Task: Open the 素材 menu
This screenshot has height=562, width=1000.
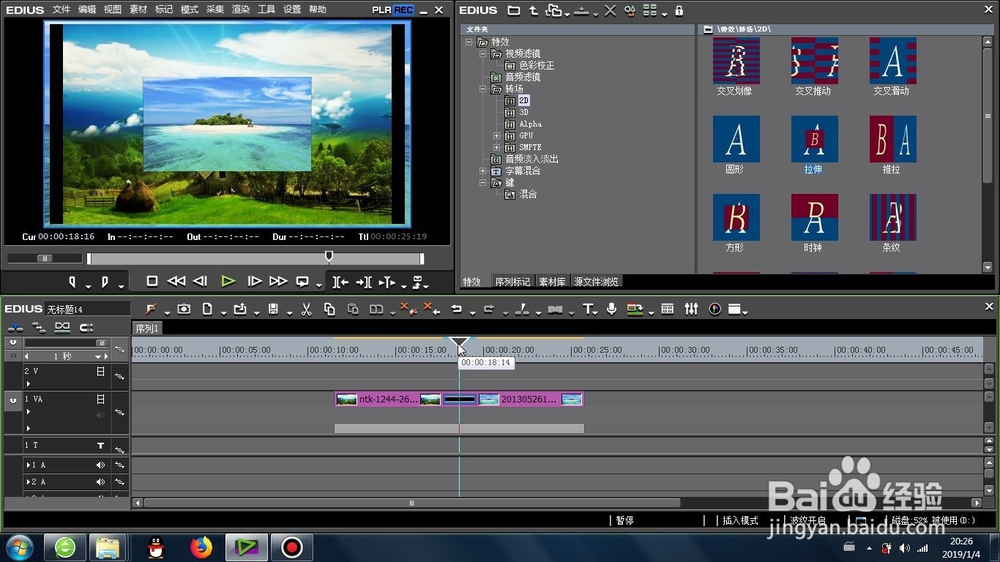Action: [x=138, y=10]
